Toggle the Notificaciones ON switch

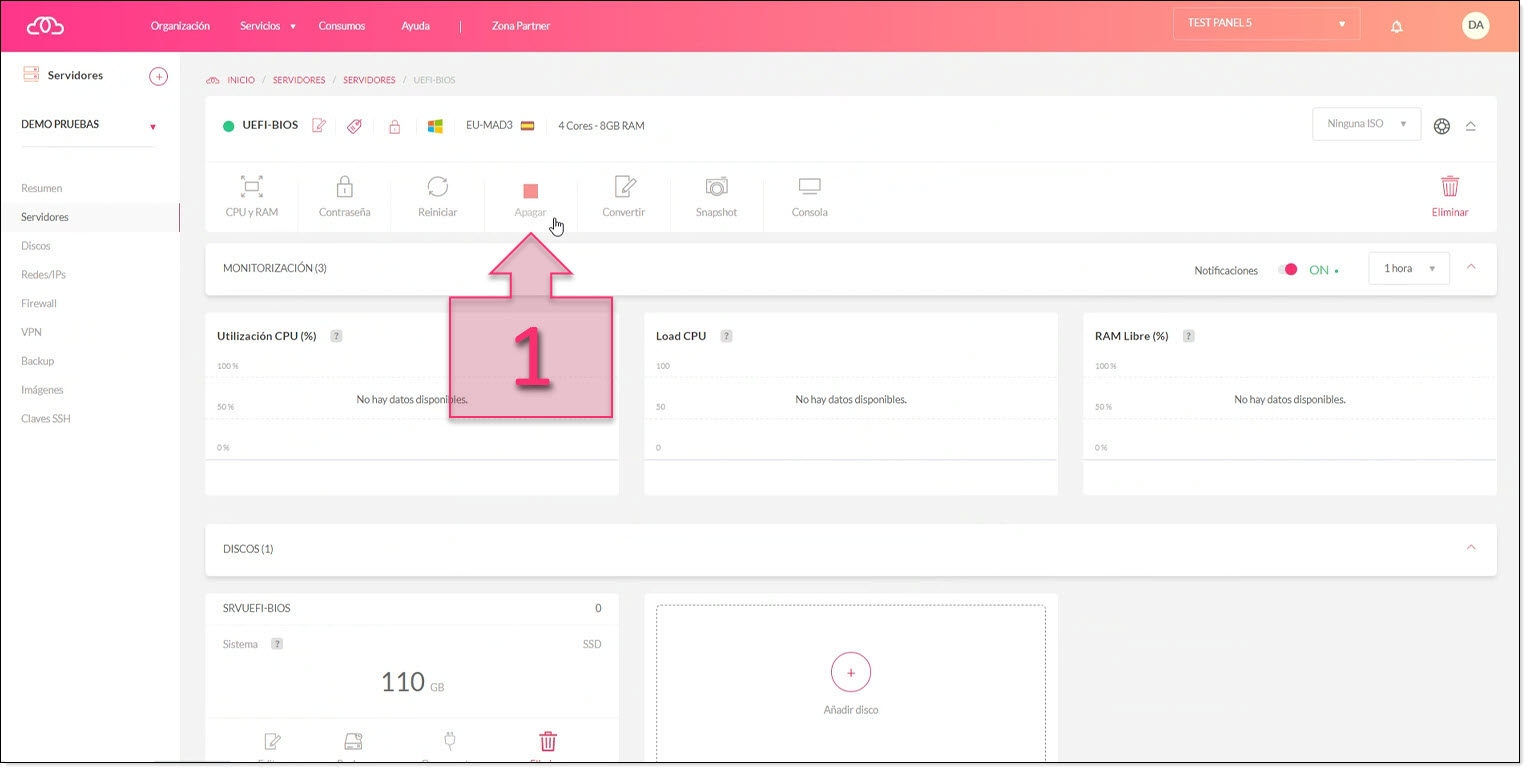click(1288, 270)
